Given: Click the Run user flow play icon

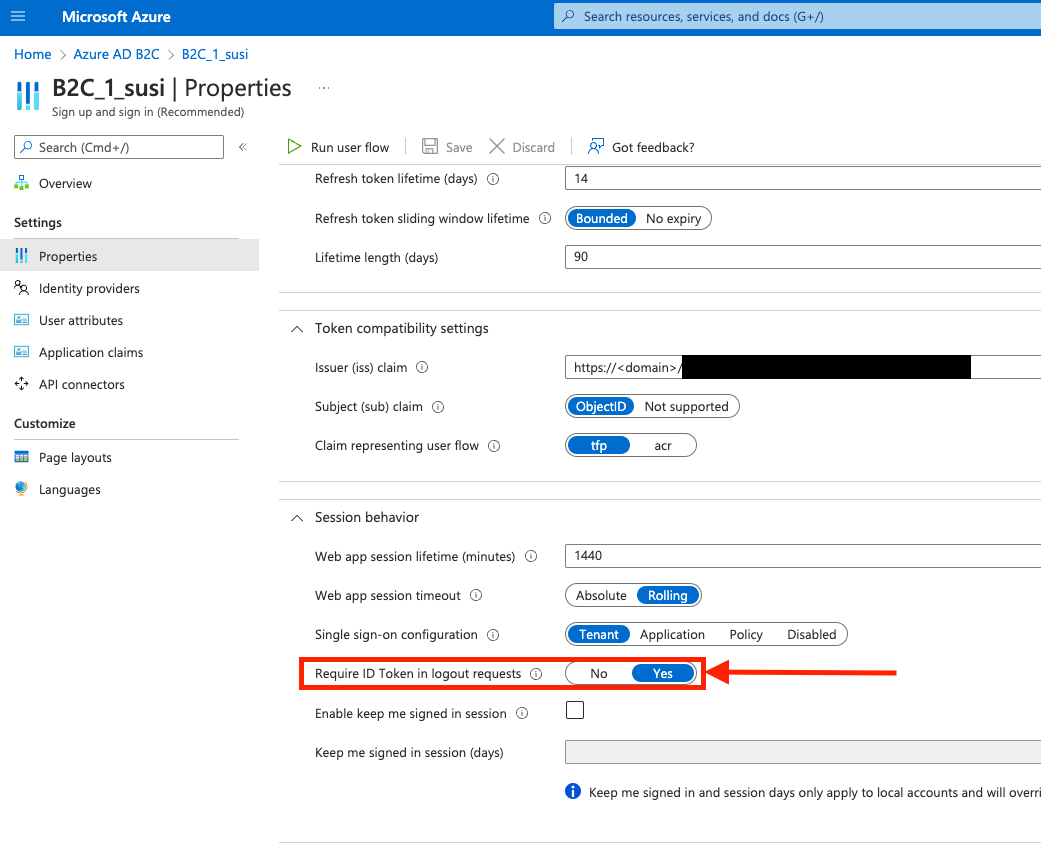Looking at the screenshot, I should coord(293,147).
